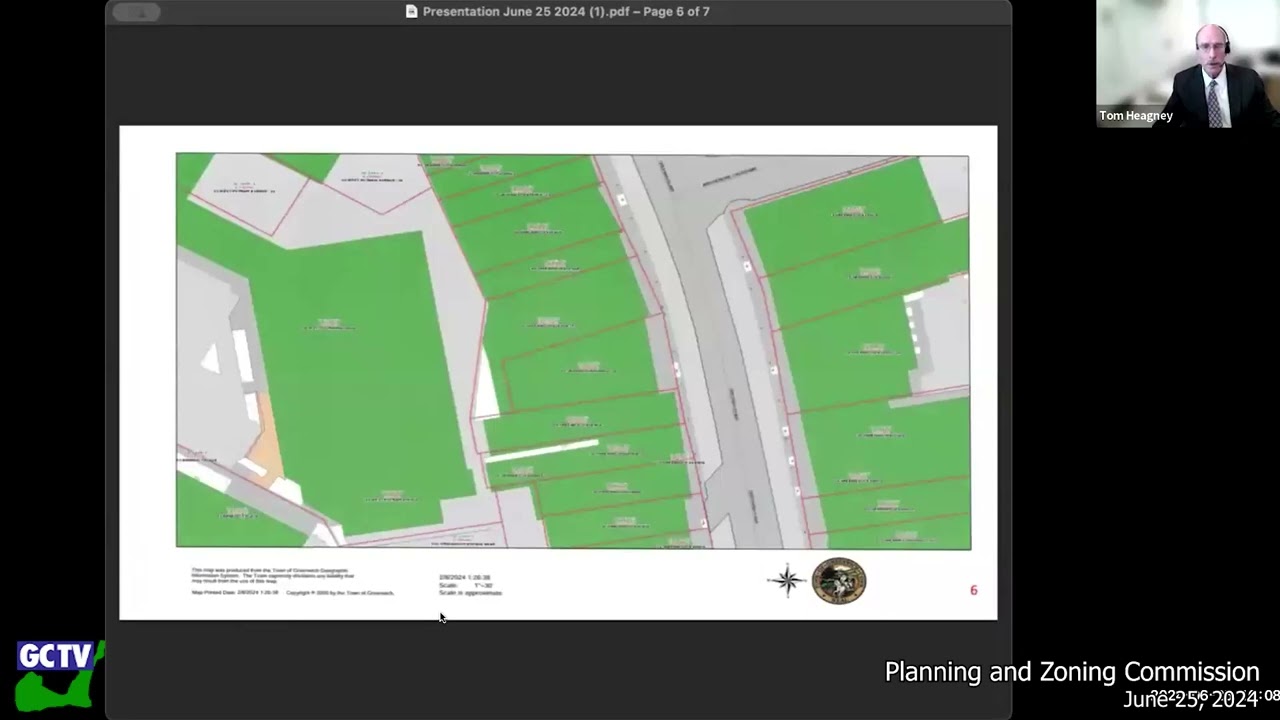Screen dimensions: 1280x720
Task: Click the greyed window control pill in title bar
Action: (x=137, y=12)
